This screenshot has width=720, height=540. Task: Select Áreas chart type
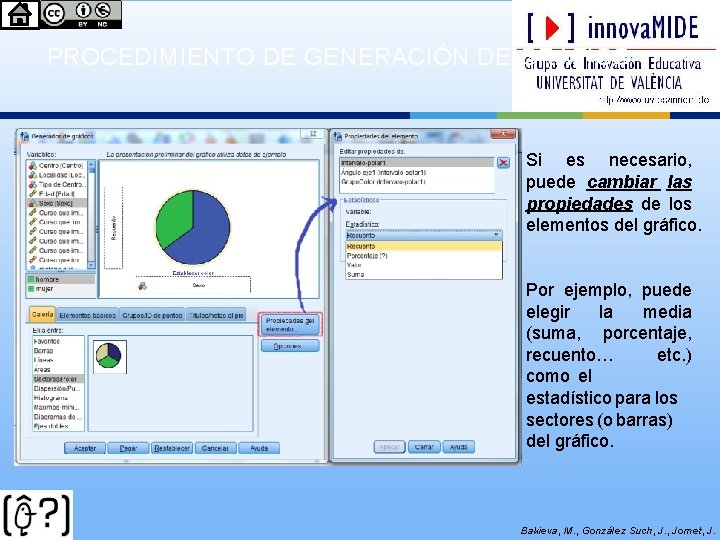58,370
